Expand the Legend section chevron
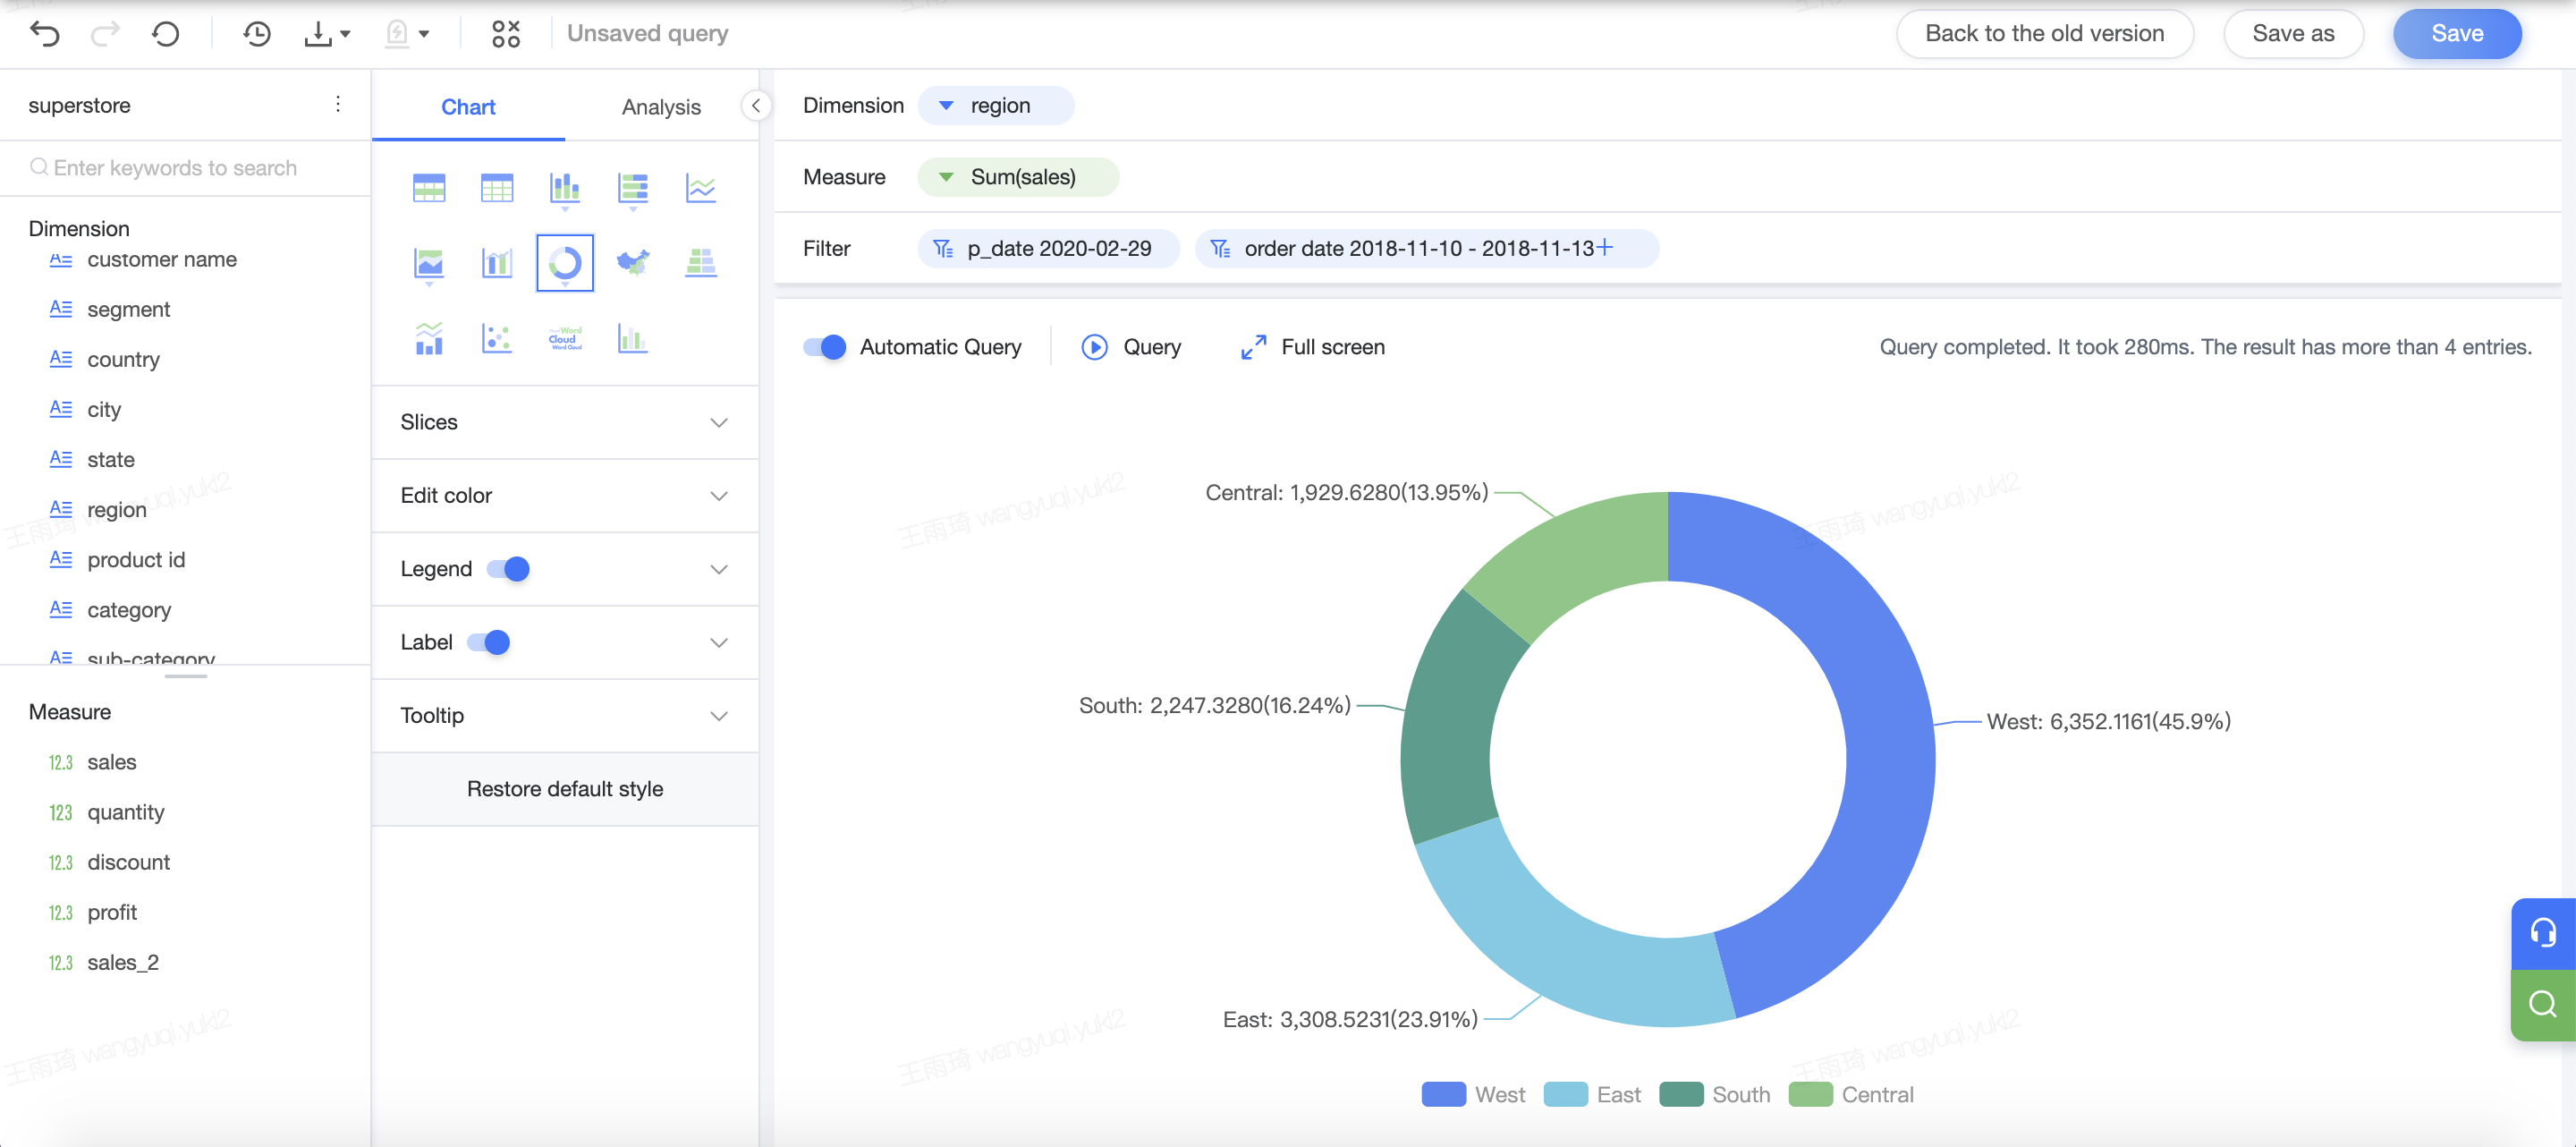This screenshot has width=2576, height=1147. [718, 569]
